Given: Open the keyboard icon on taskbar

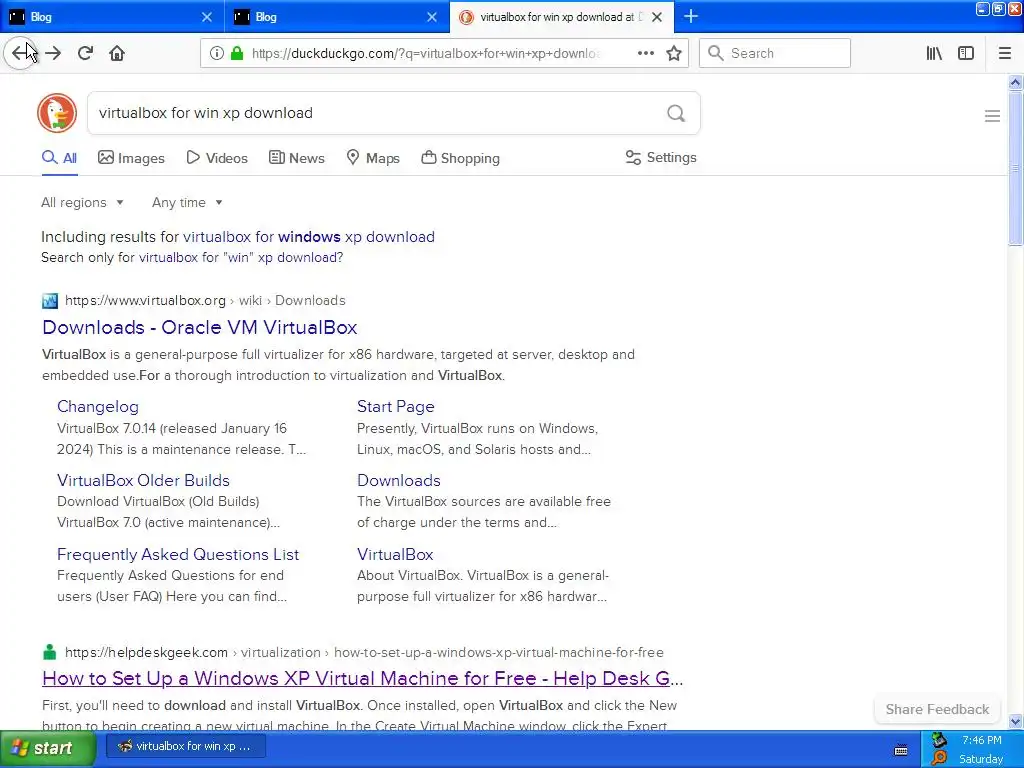Looking at the screenshot, I should coord(901,750).
